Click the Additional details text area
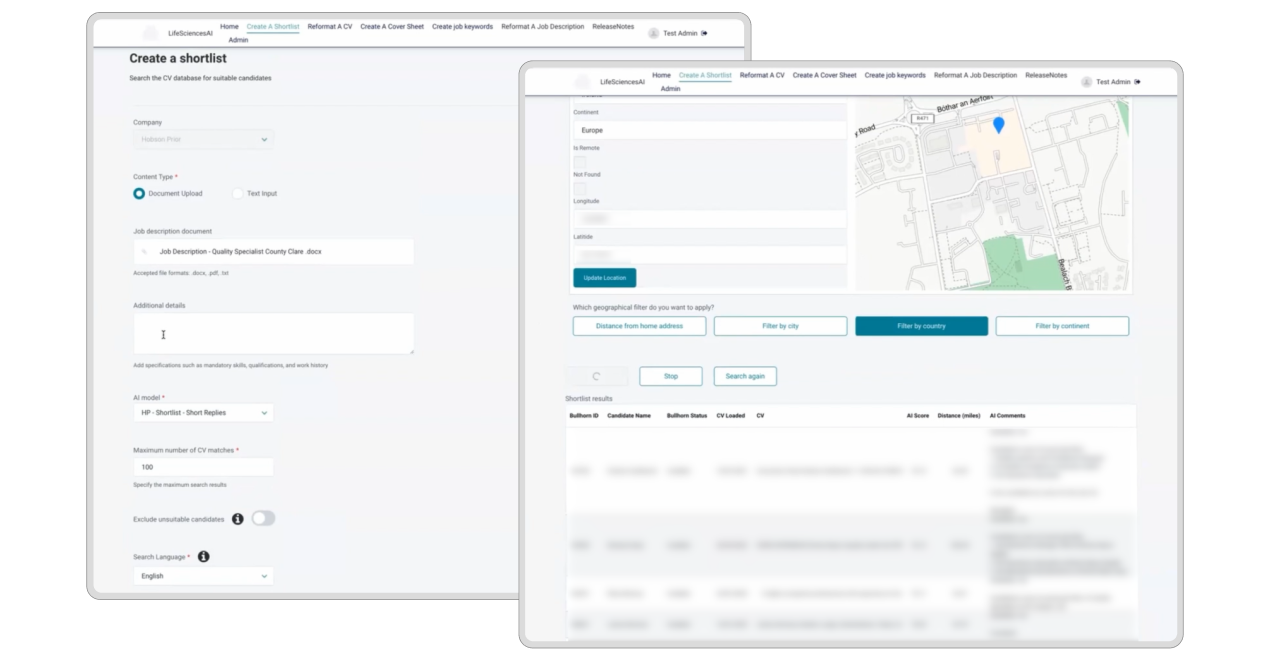Image resolution: width=1270 pixels, height=656 pixels. point(273,333)
